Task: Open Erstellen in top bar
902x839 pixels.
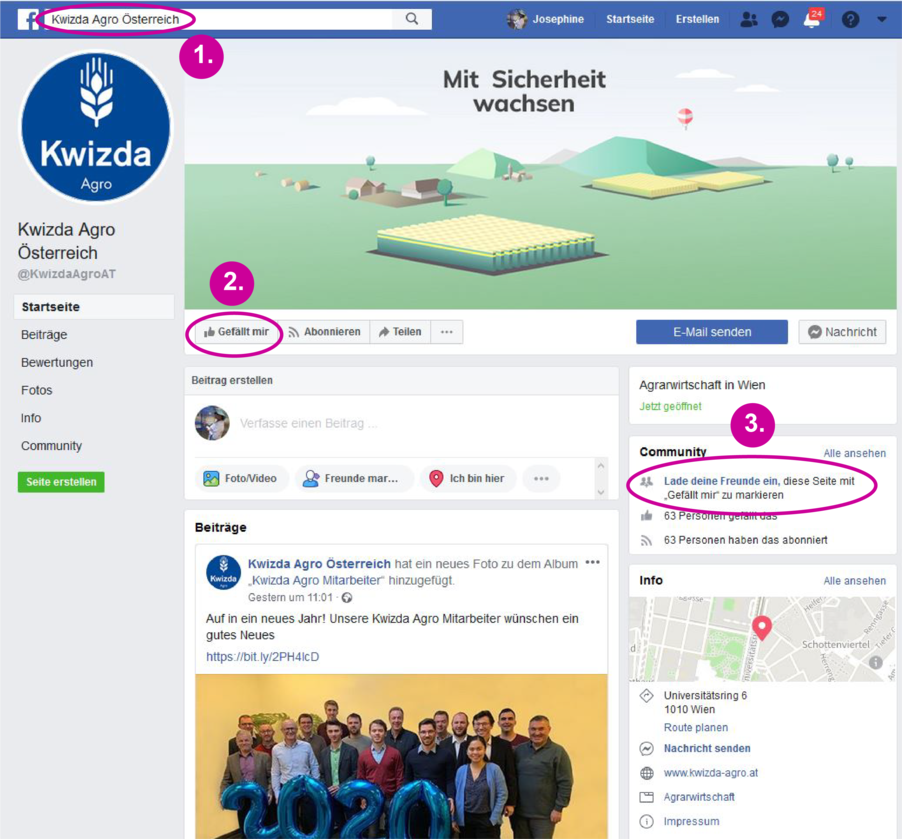Action: [x=697, y=19]
